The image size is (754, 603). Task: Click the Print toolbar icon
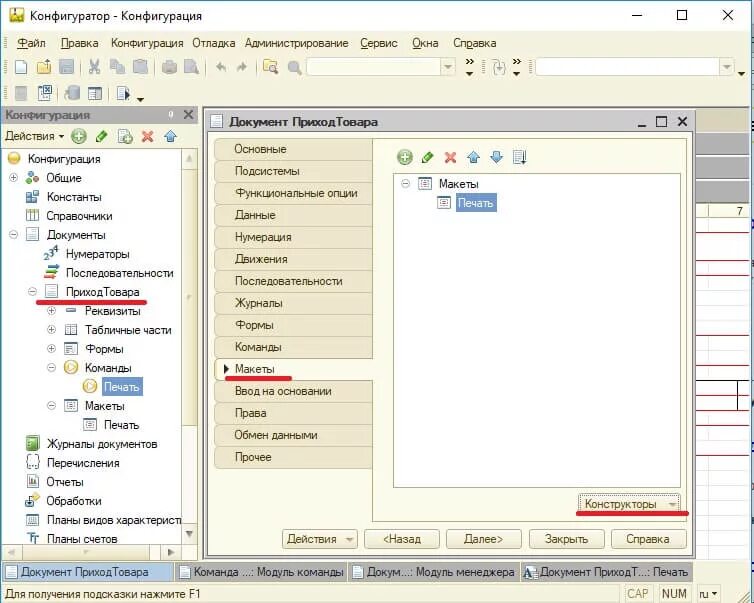coord(169,67)
